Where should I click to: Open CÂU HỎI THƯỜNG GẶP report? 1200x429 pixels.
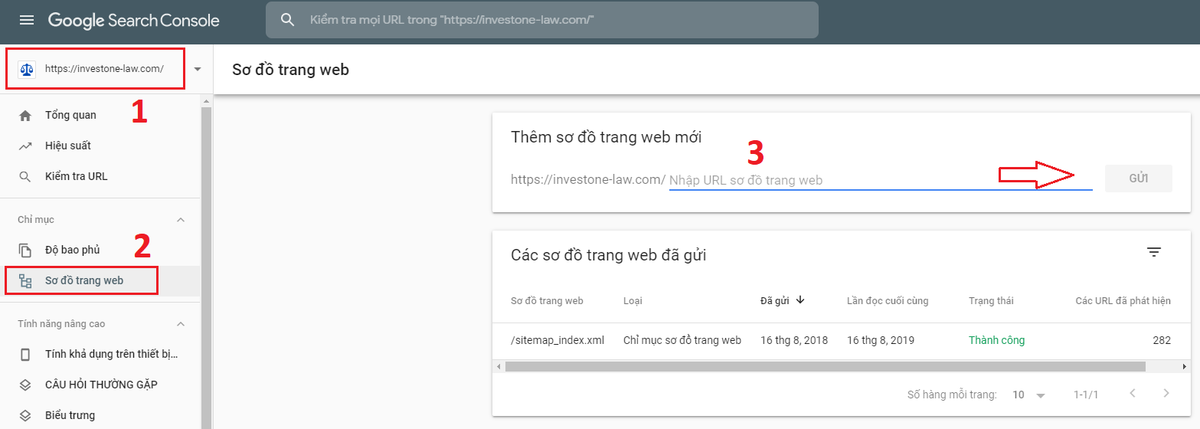click(100, 385)
